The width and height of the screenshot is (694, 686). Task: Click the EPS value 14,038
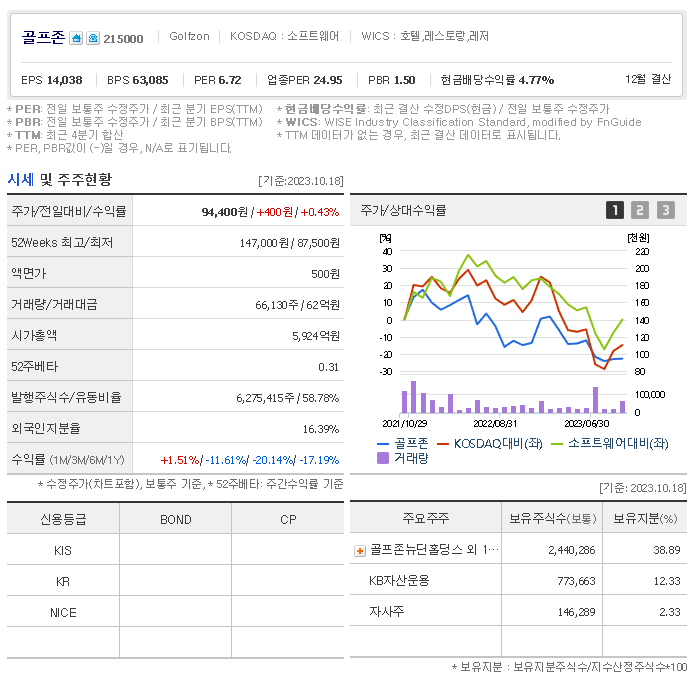[65, 80]
